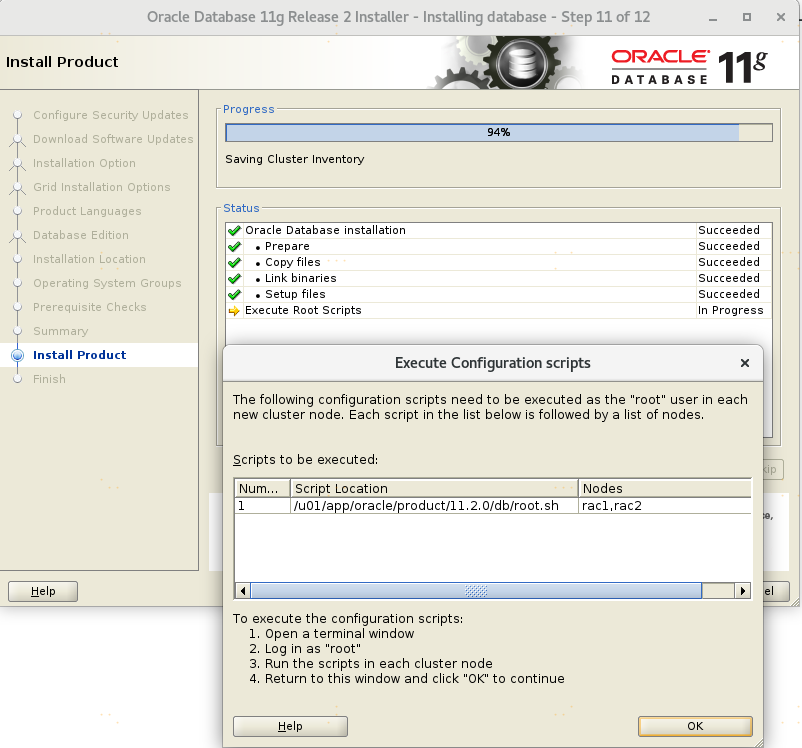The height and width of the screenshot is (748, 802).
Task: Select the root.sh script location cell
Action: (x=434, y=506)
